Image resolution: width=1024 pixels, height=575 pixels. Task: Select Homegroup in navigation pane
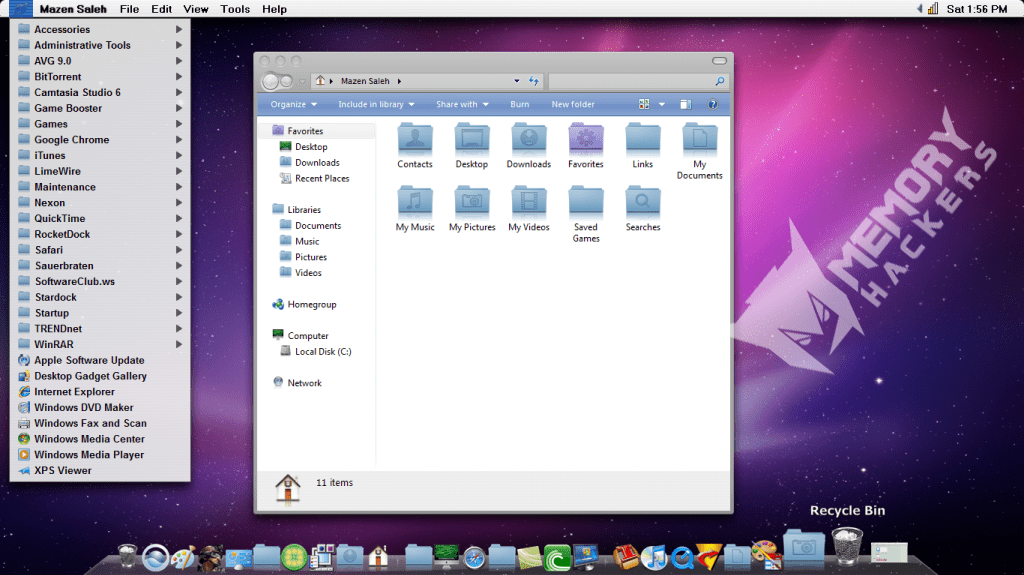point(312,304)
